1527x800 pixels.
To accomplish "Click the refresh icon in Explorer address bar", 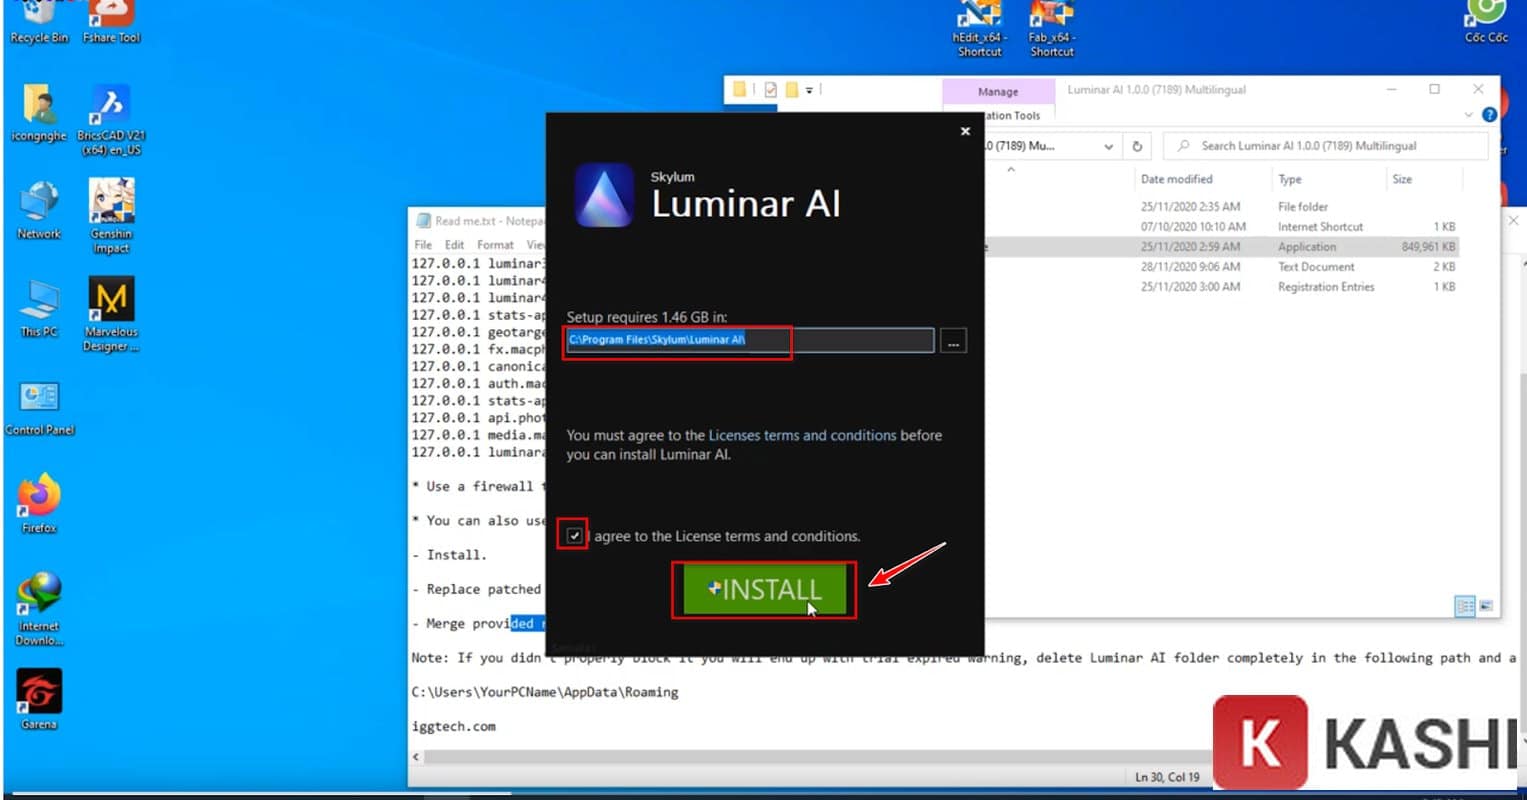I will pyautogui.click(x=1137, y=146).
